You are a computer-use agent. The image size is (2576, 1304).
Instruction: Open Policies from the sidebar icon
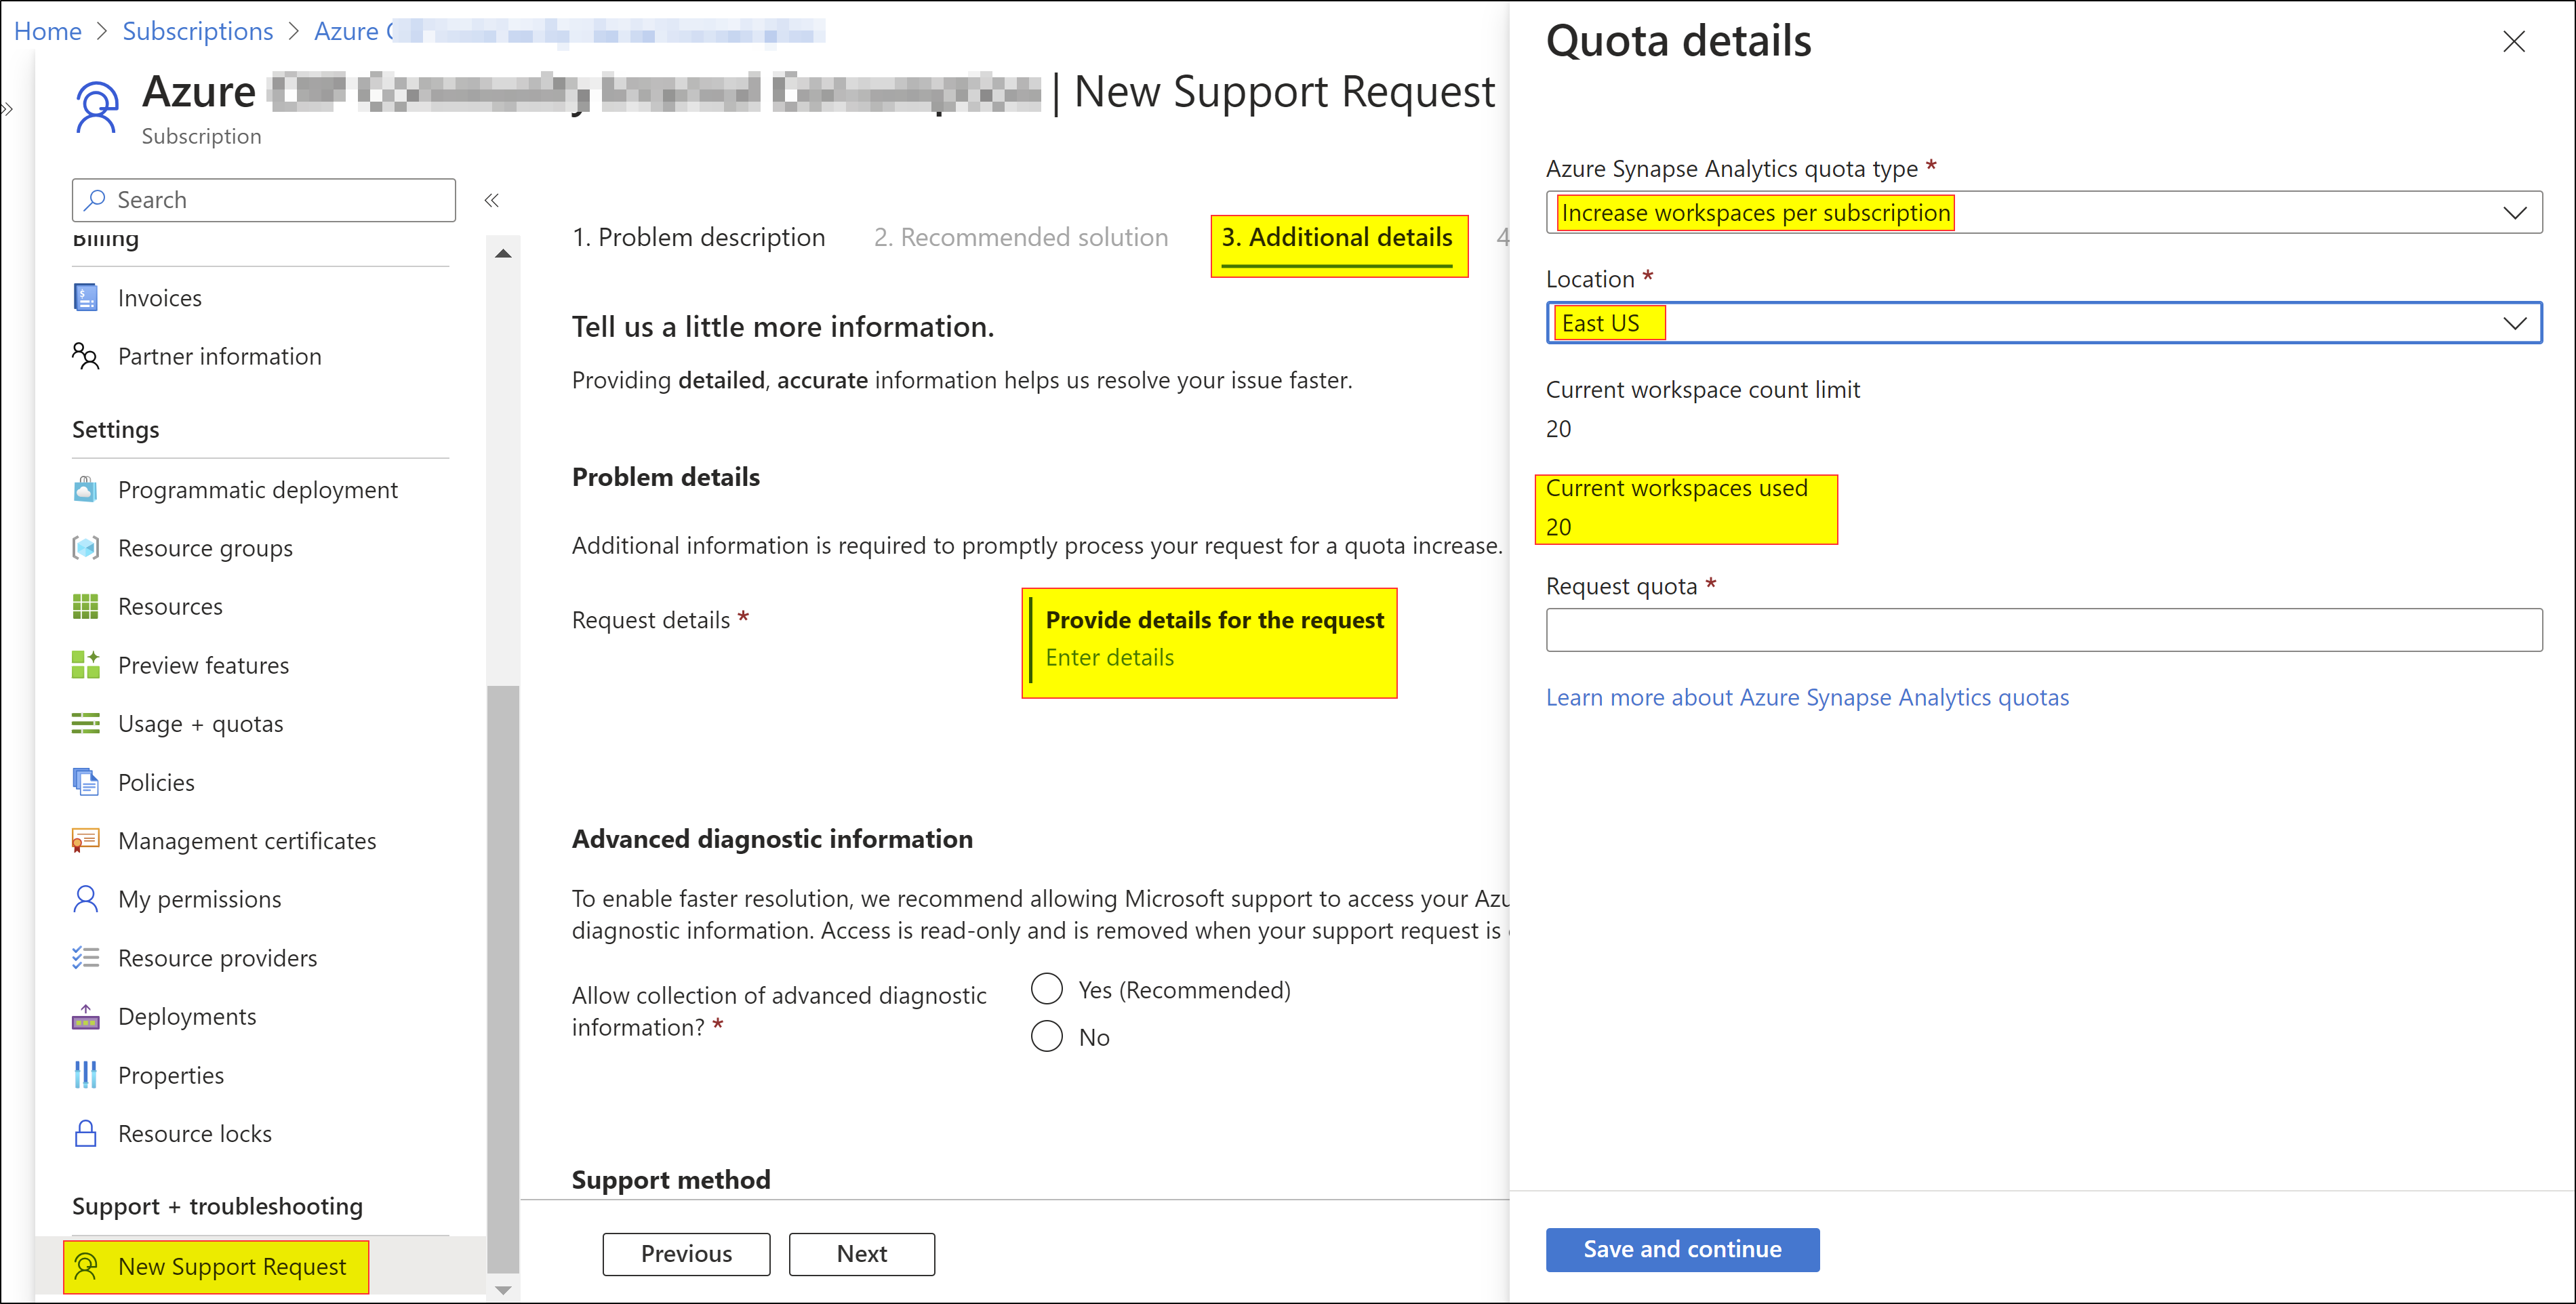tap(86, 782)
